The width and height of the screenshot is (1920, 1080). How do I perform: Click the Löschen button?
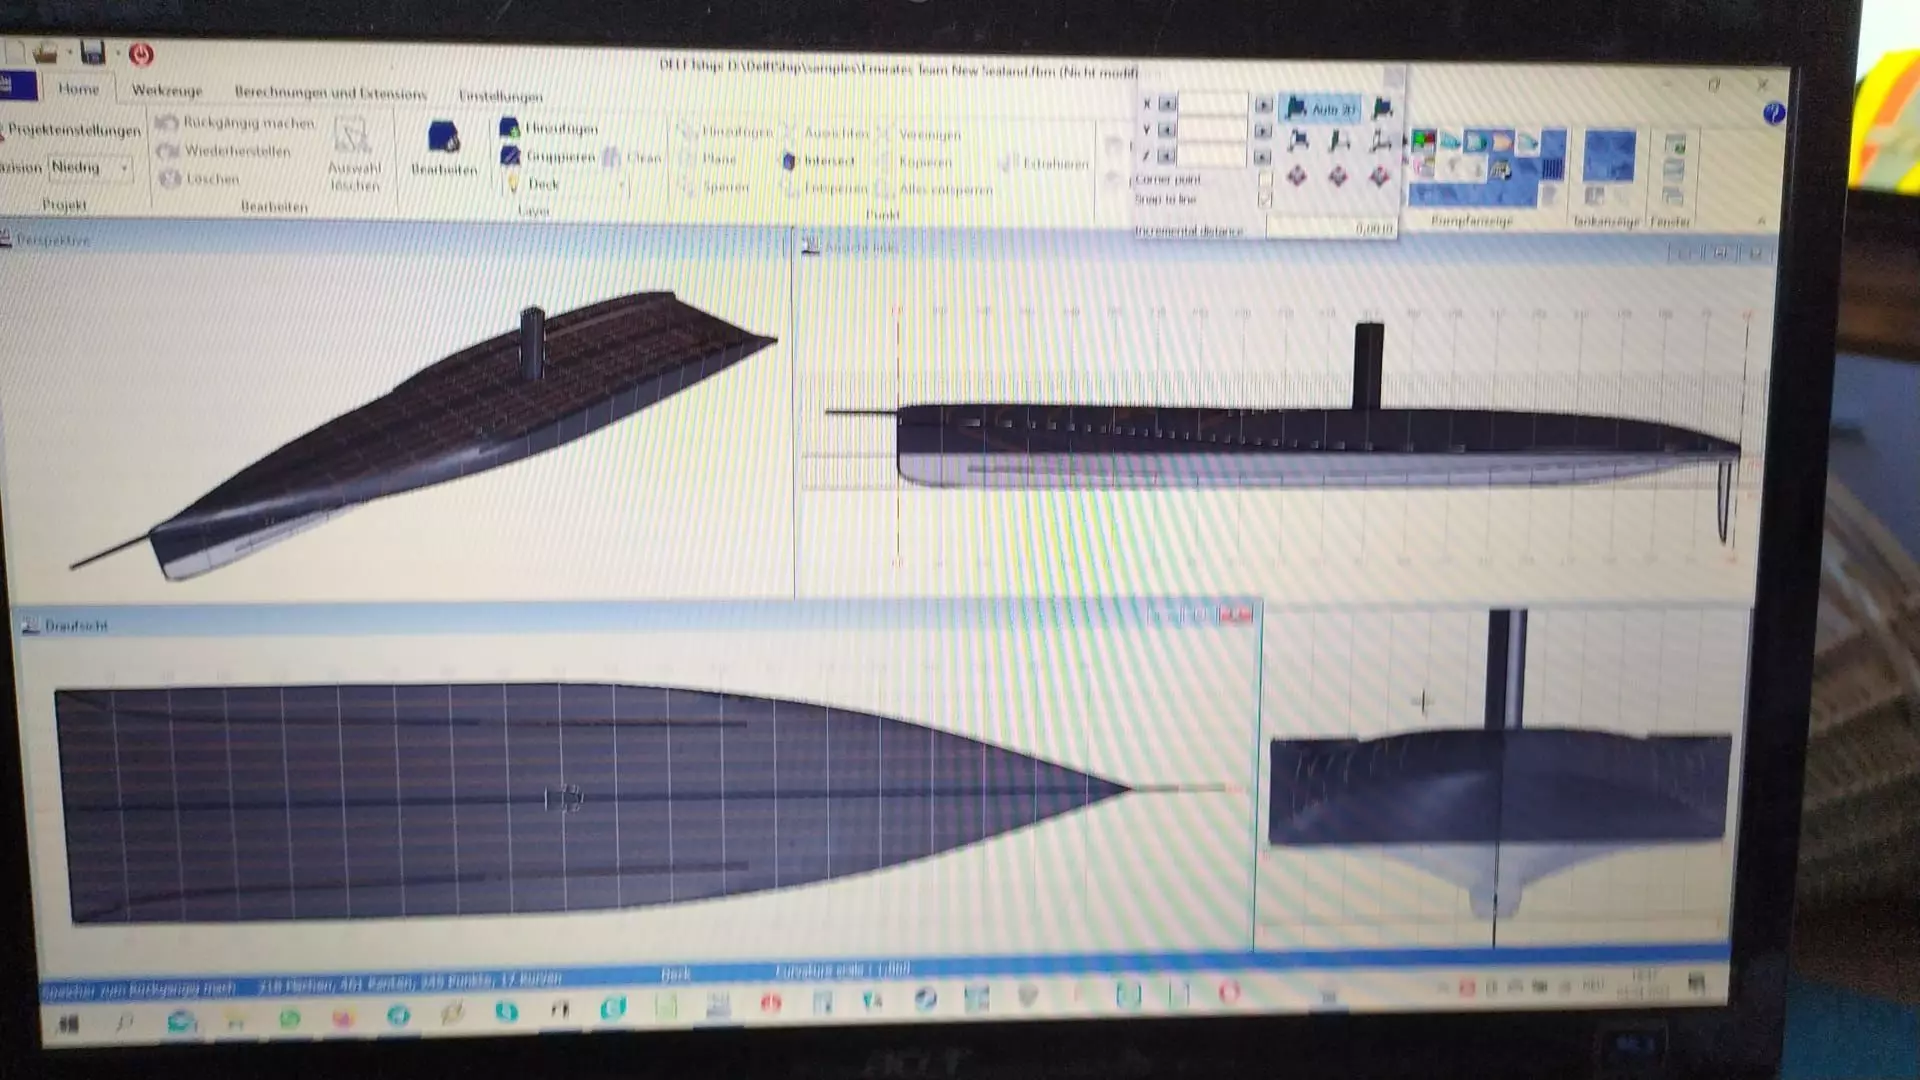200,178
